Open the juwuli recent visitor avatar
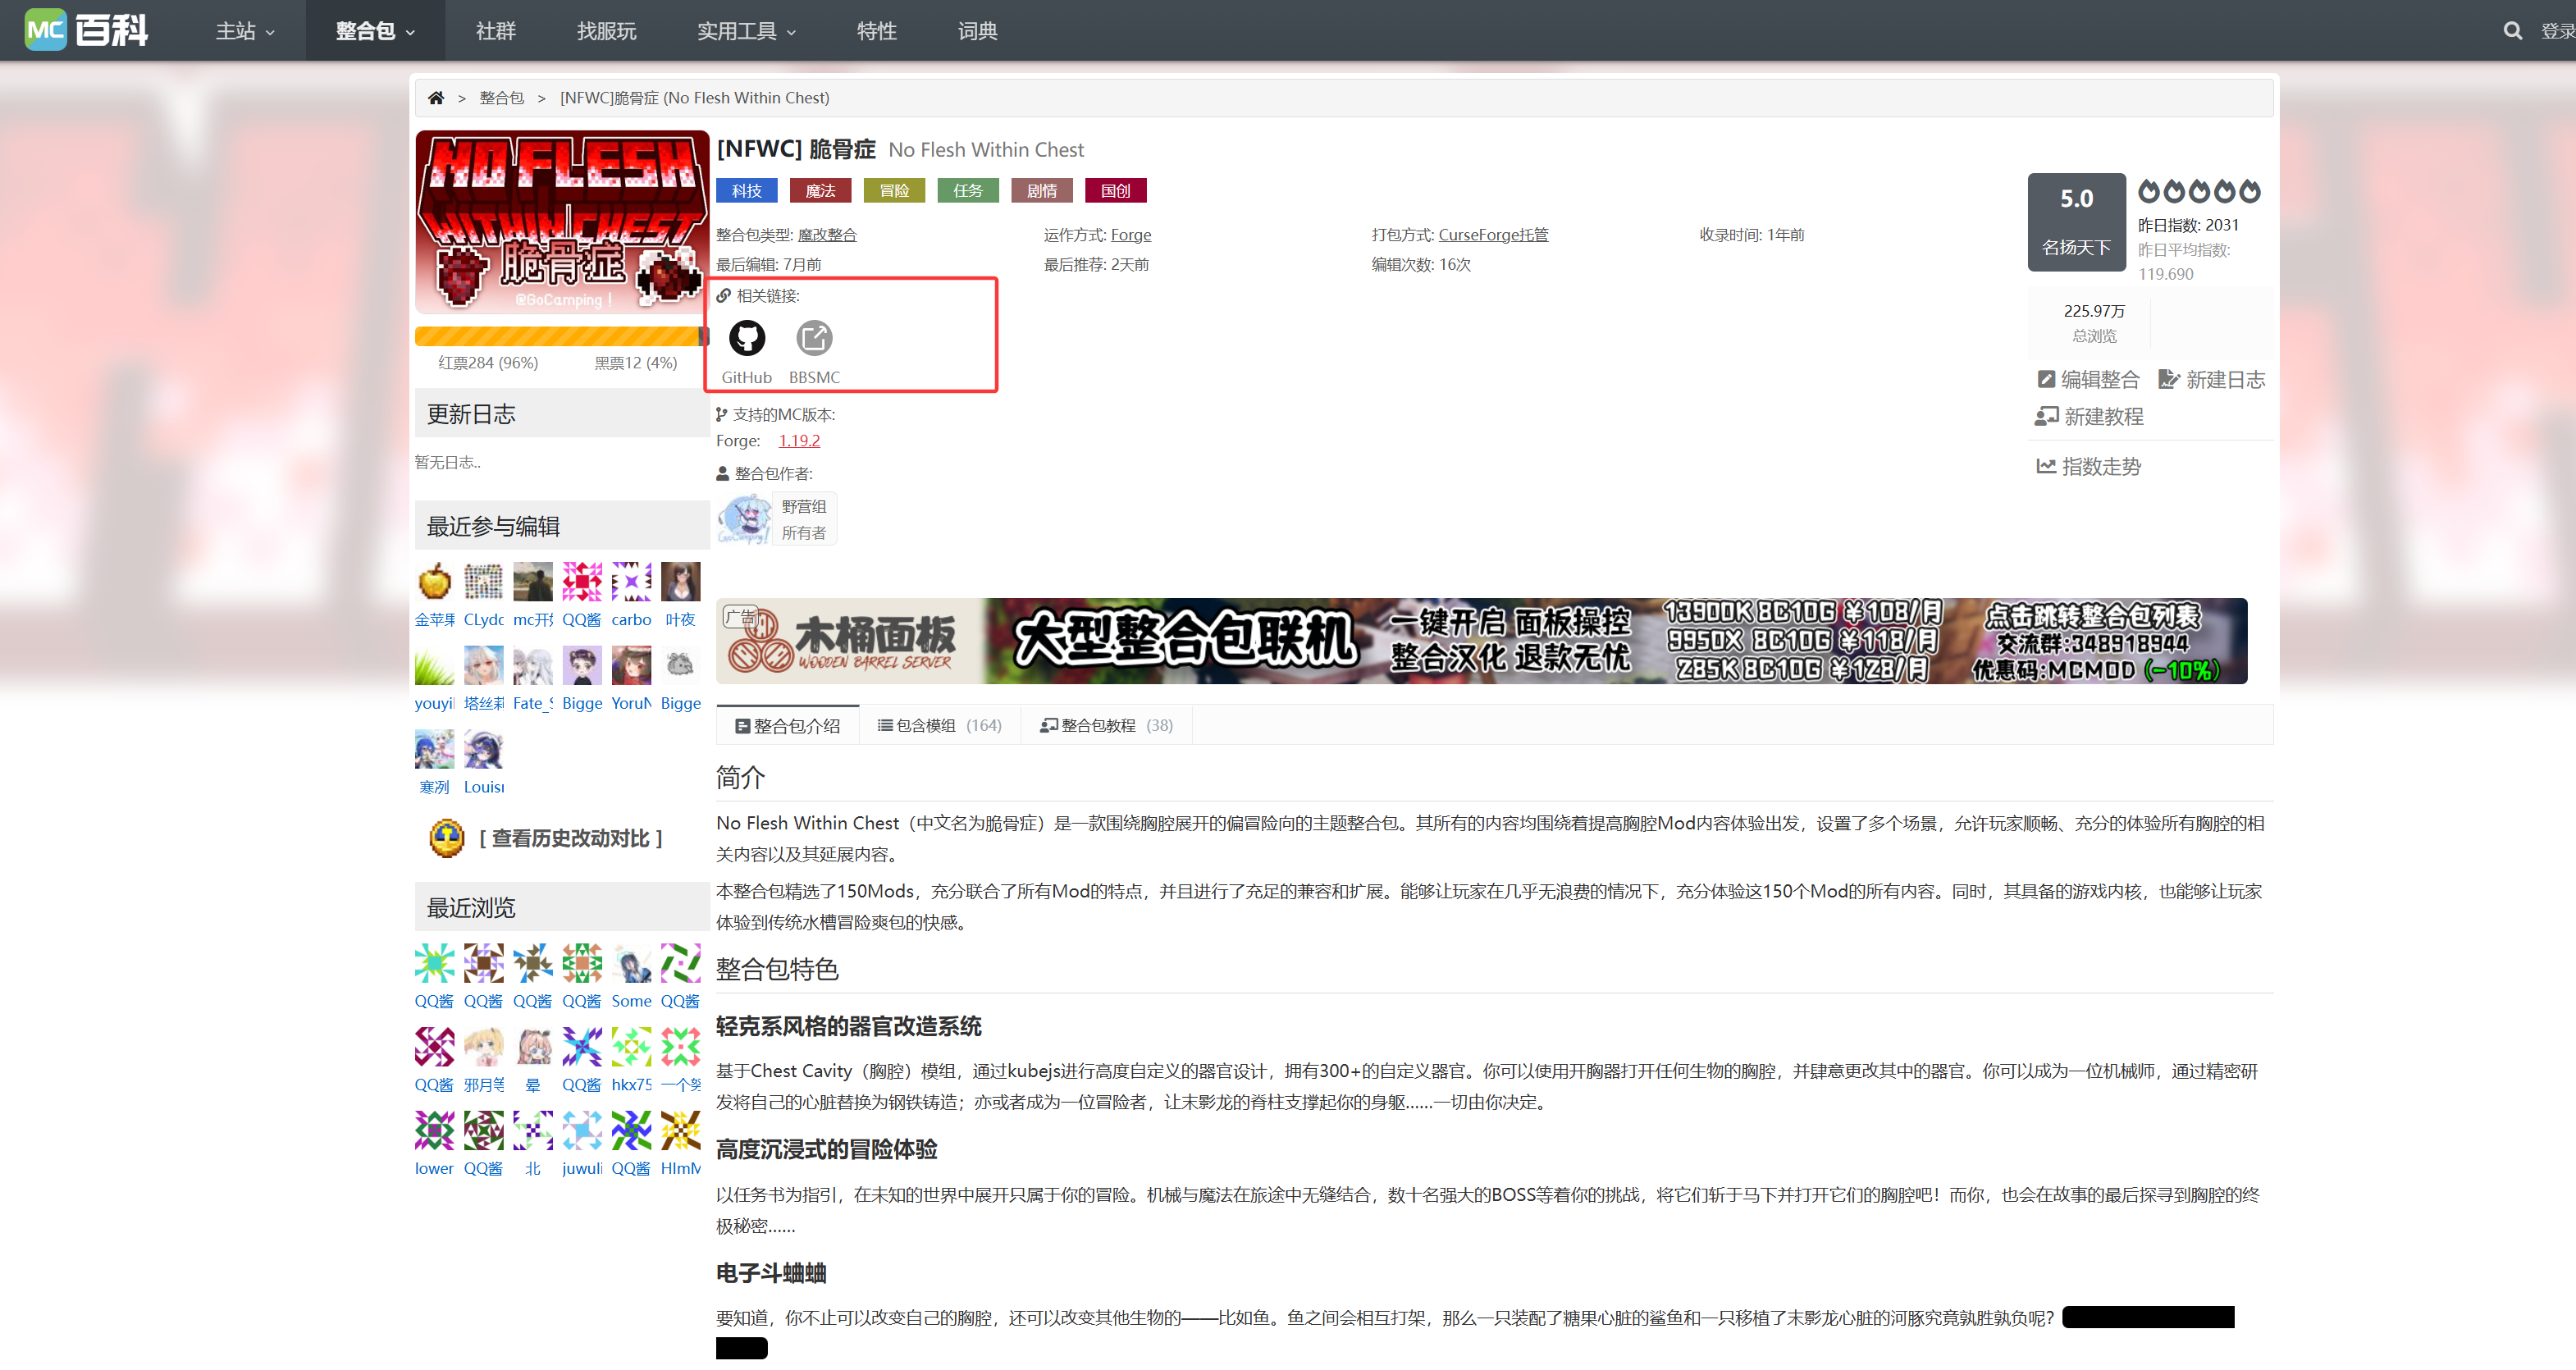 click(582, 1131)
